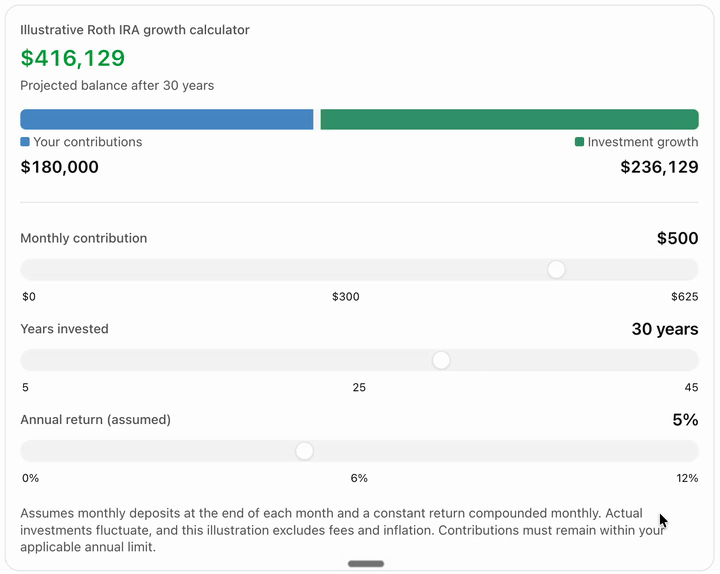Click the 'Monthly contribution' label
This screenshot has height=574, width=720.
(84, 238)
